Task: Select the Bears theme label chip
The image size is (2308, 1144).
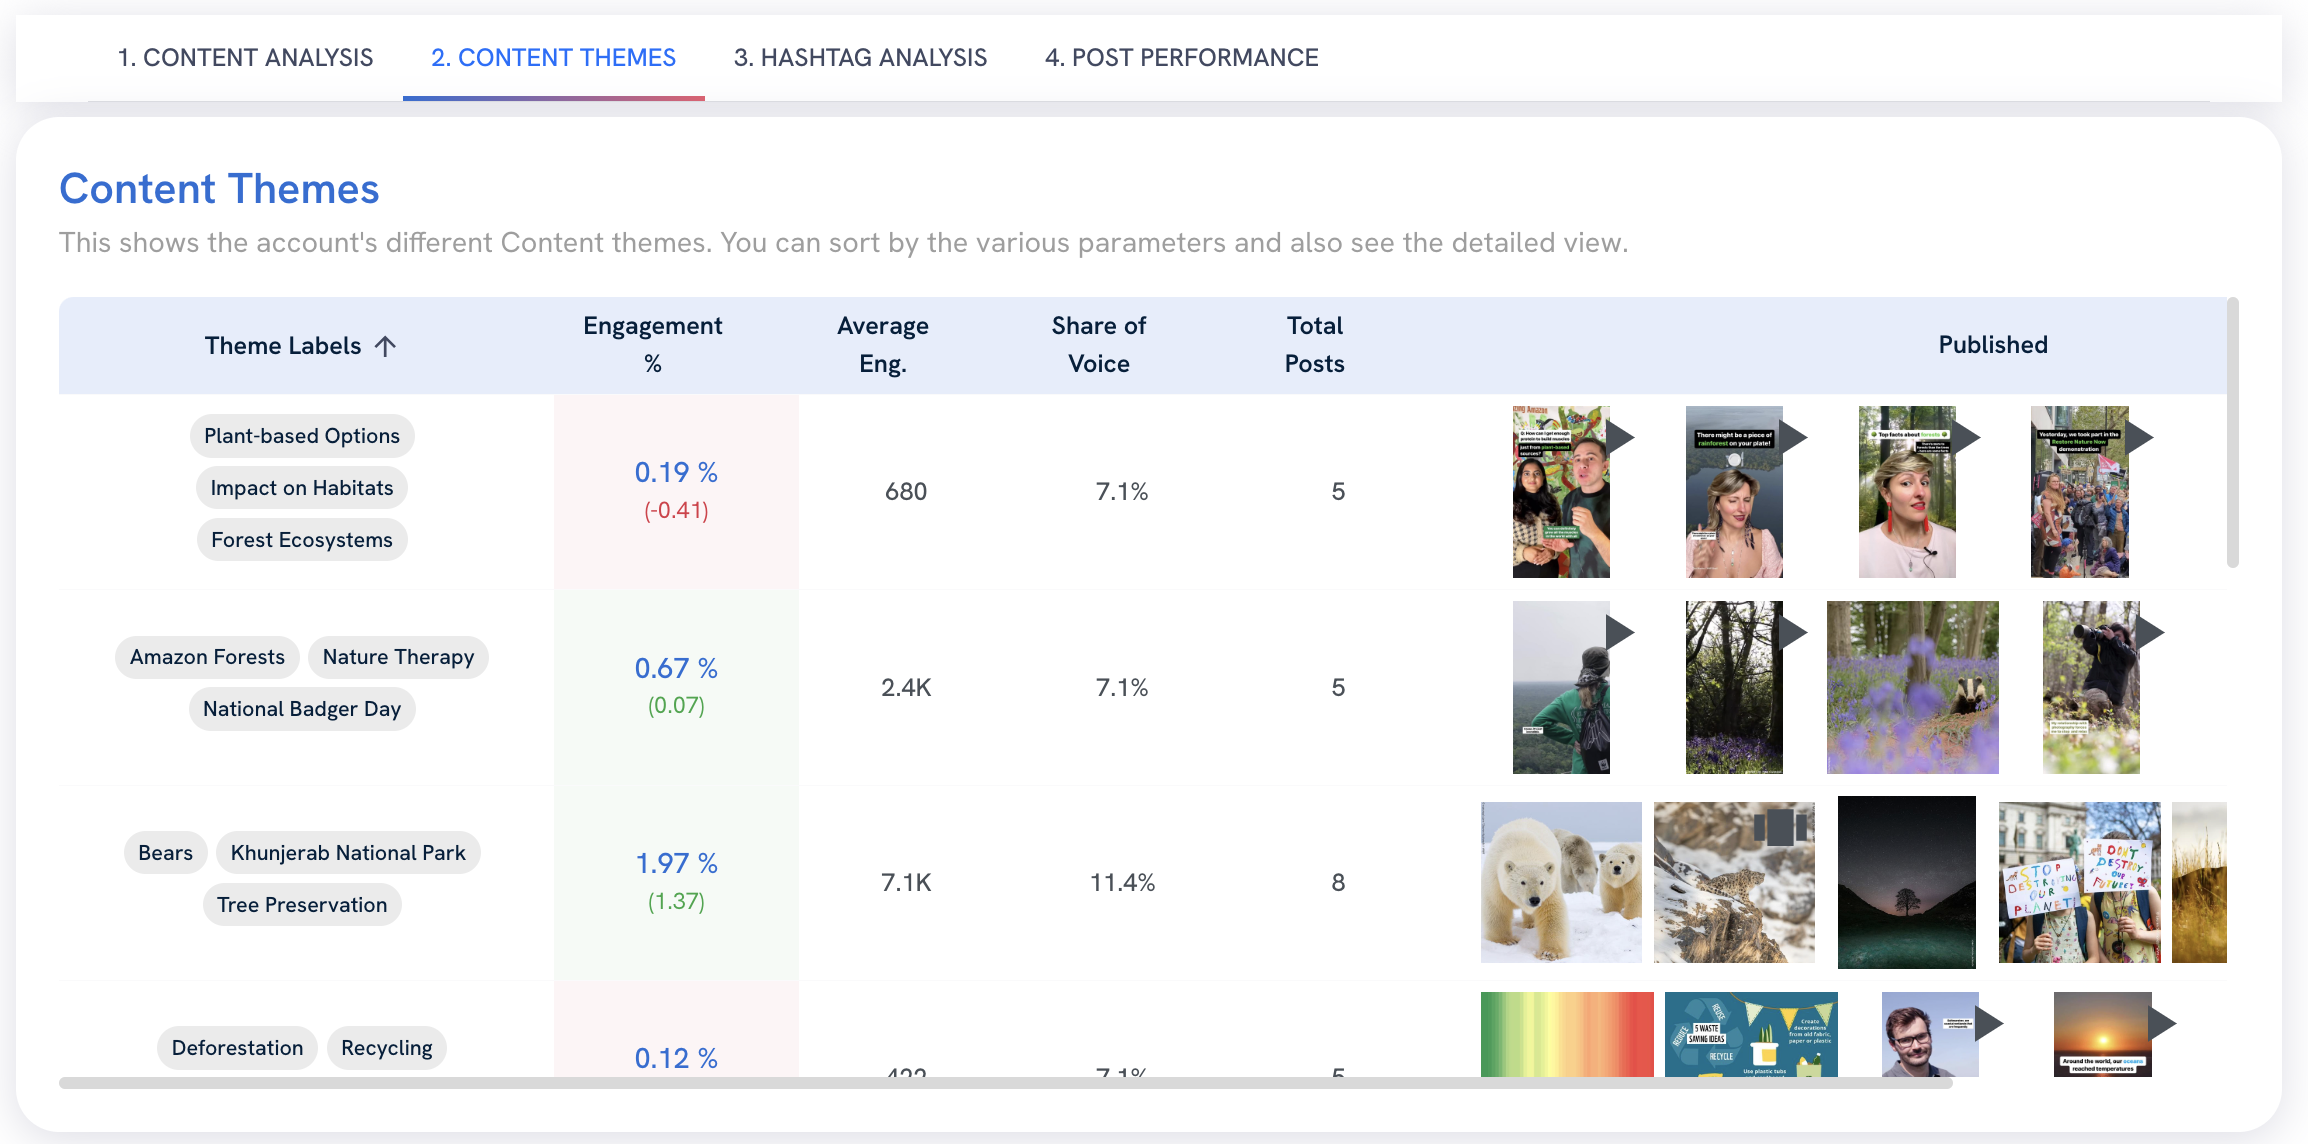Action: click(165, 852)
